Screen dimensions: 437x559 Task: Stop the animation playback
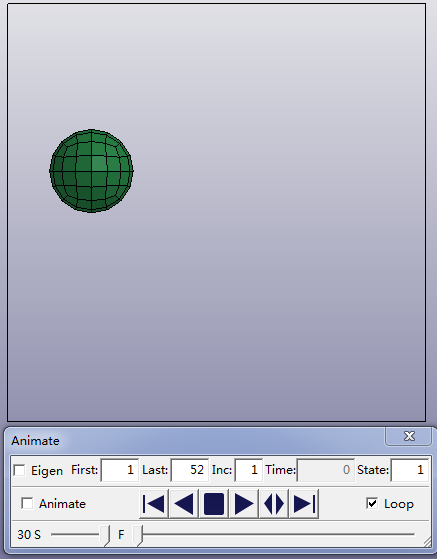click(x=214, y=504)
